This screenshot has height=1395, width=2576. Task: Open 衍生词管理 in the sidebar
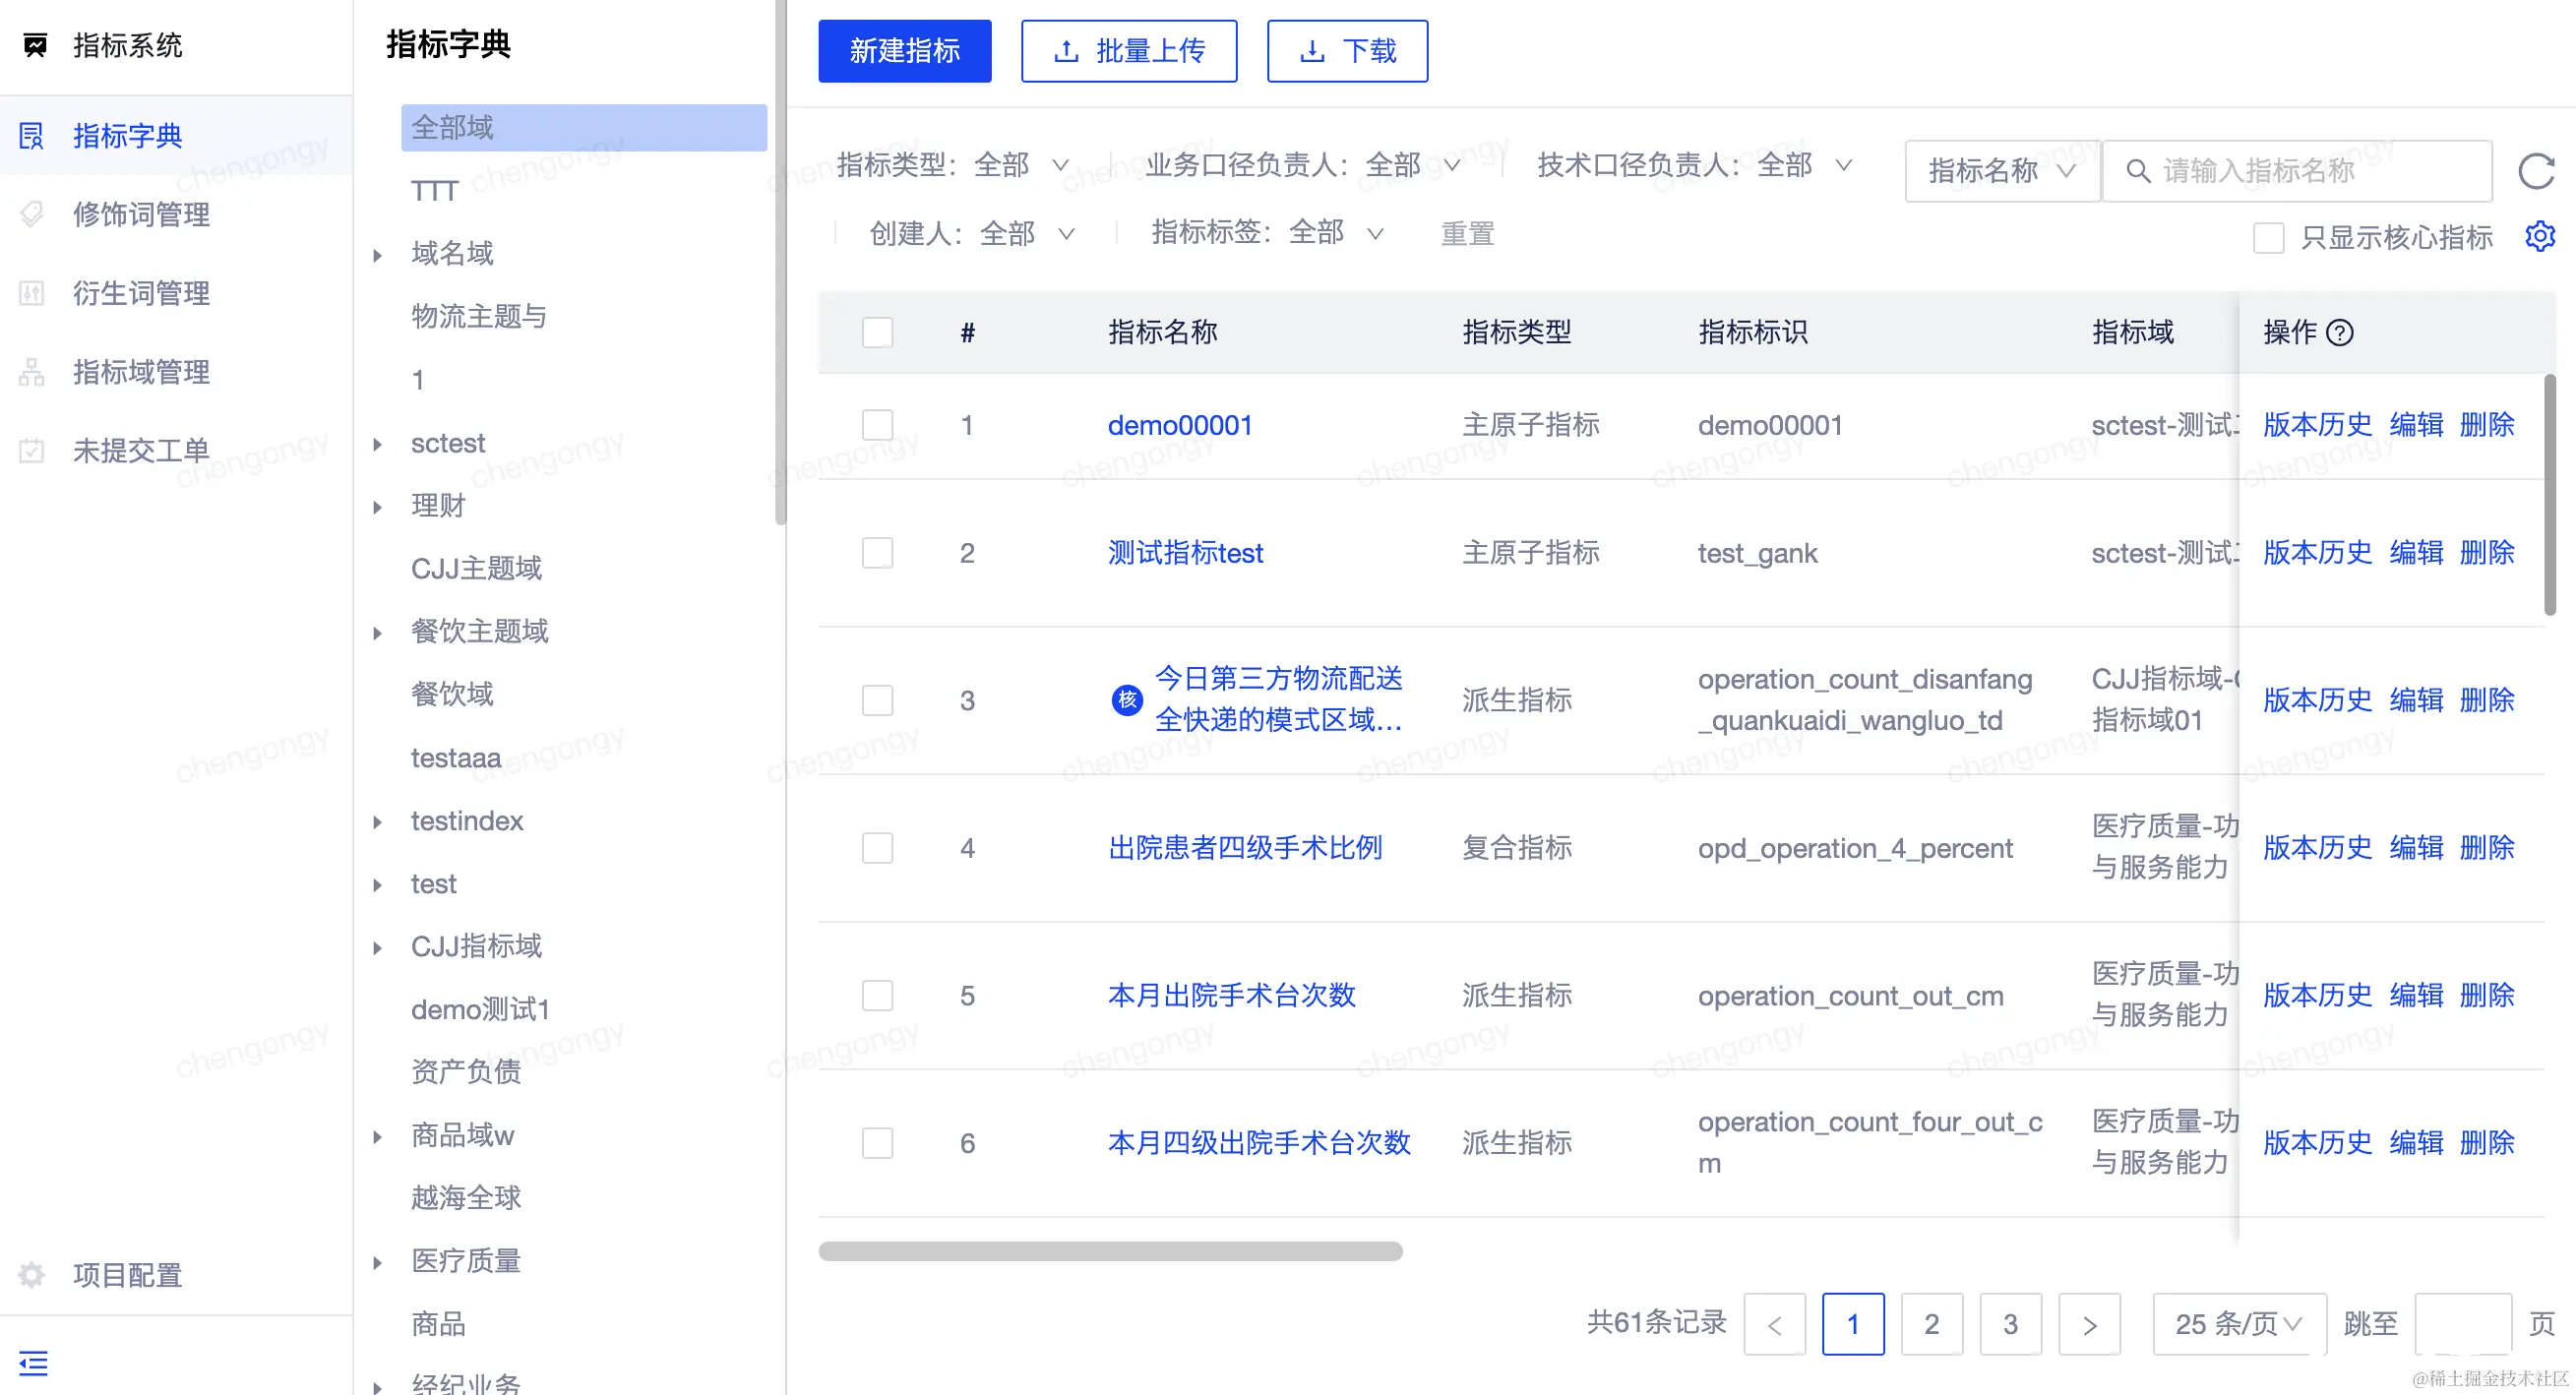click(141, 293)
